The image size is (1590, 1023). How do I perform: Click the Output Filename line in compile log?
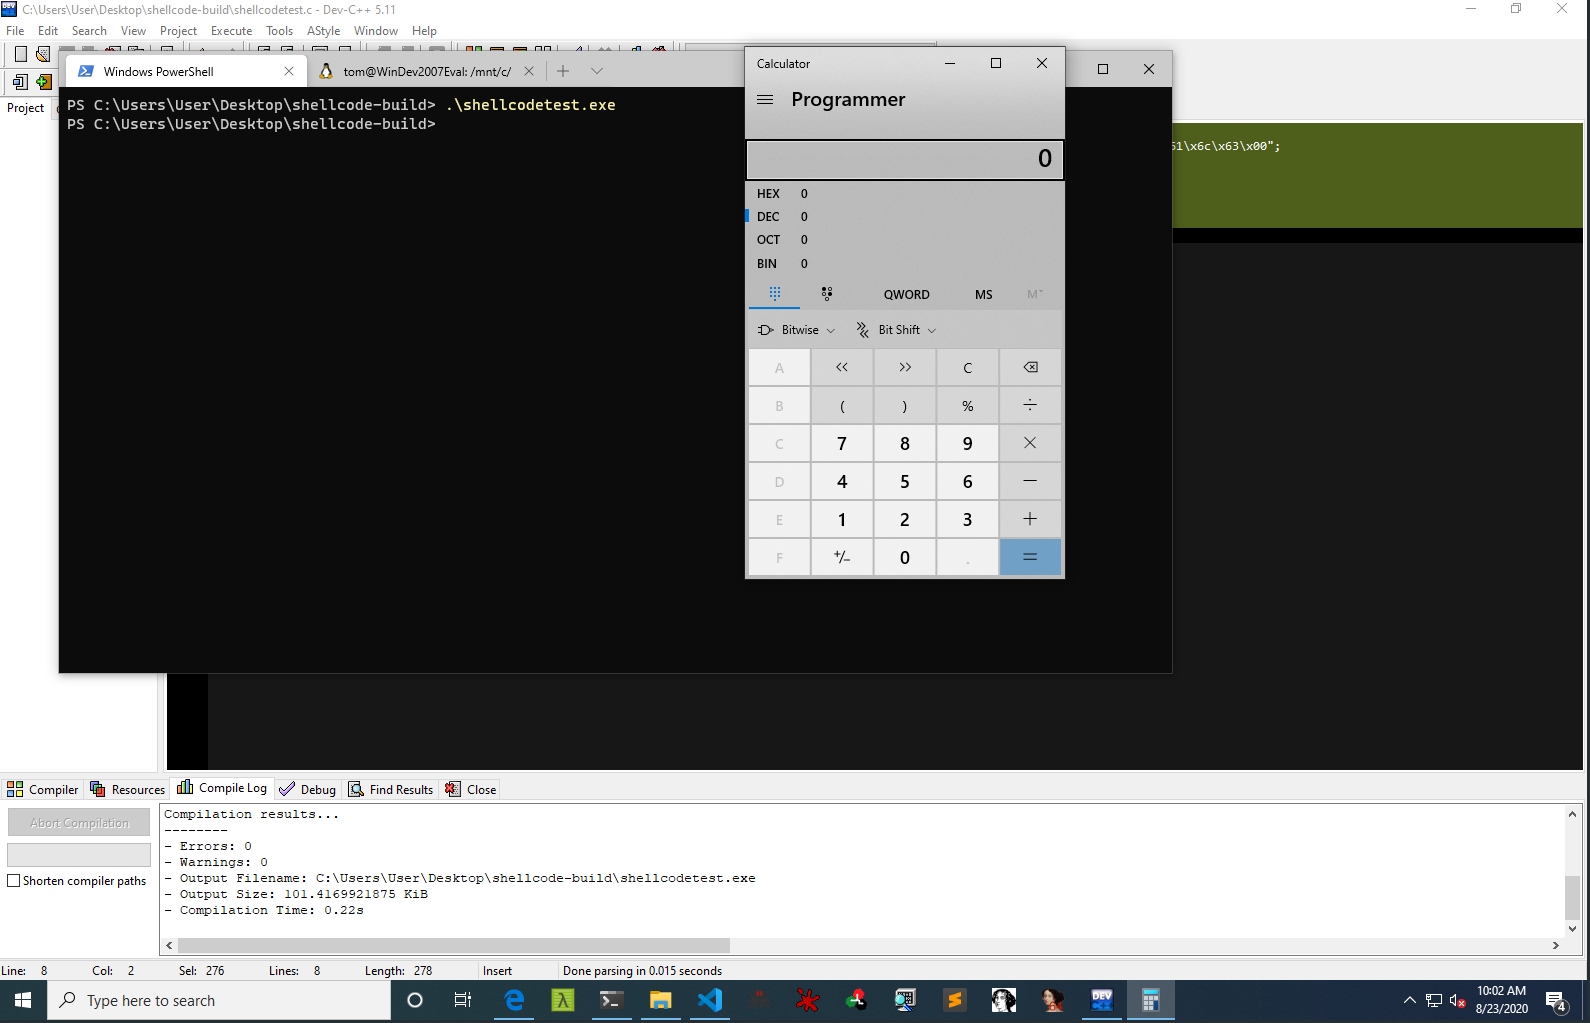pyautogui.click(x=460, y=878)
